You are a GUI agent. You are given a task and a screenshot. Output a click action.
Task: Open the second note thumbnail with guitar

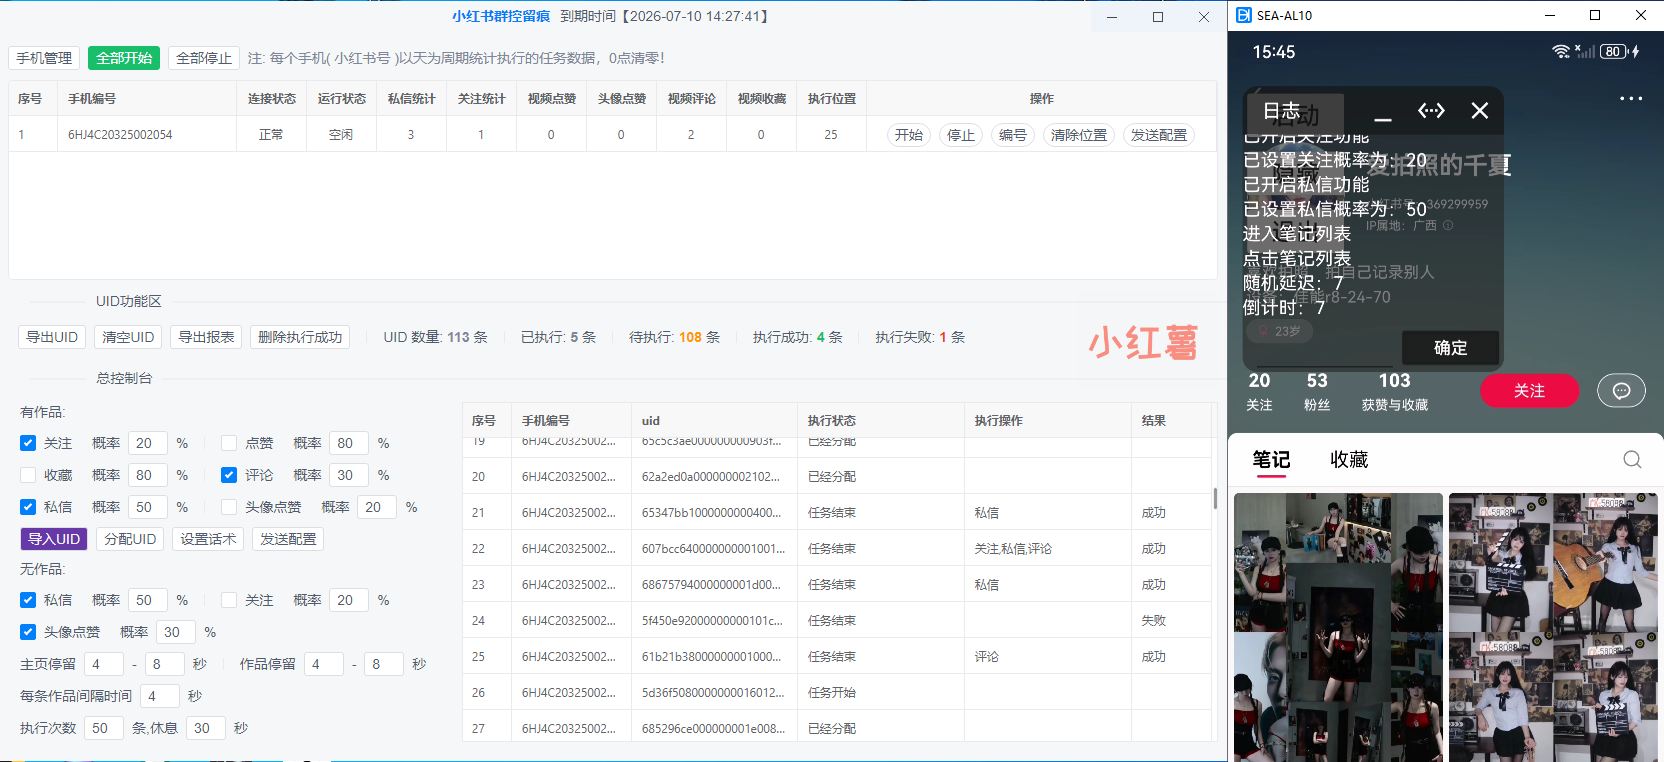[x=1553, y=627]
